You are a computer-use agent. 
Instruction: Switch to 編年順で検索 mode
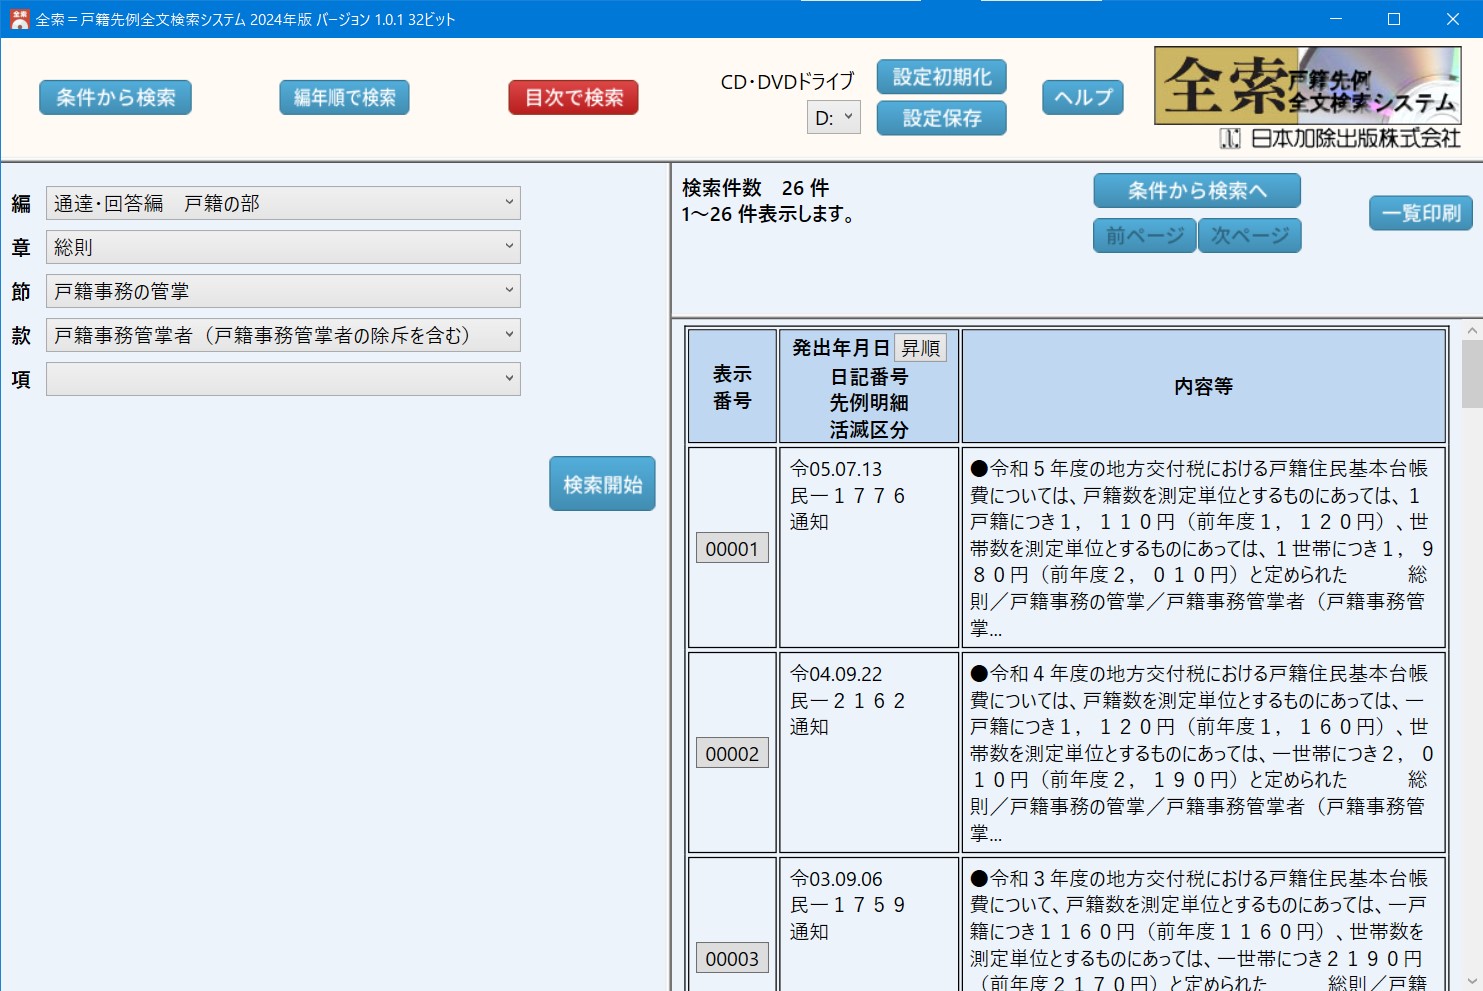coord(344,98)
